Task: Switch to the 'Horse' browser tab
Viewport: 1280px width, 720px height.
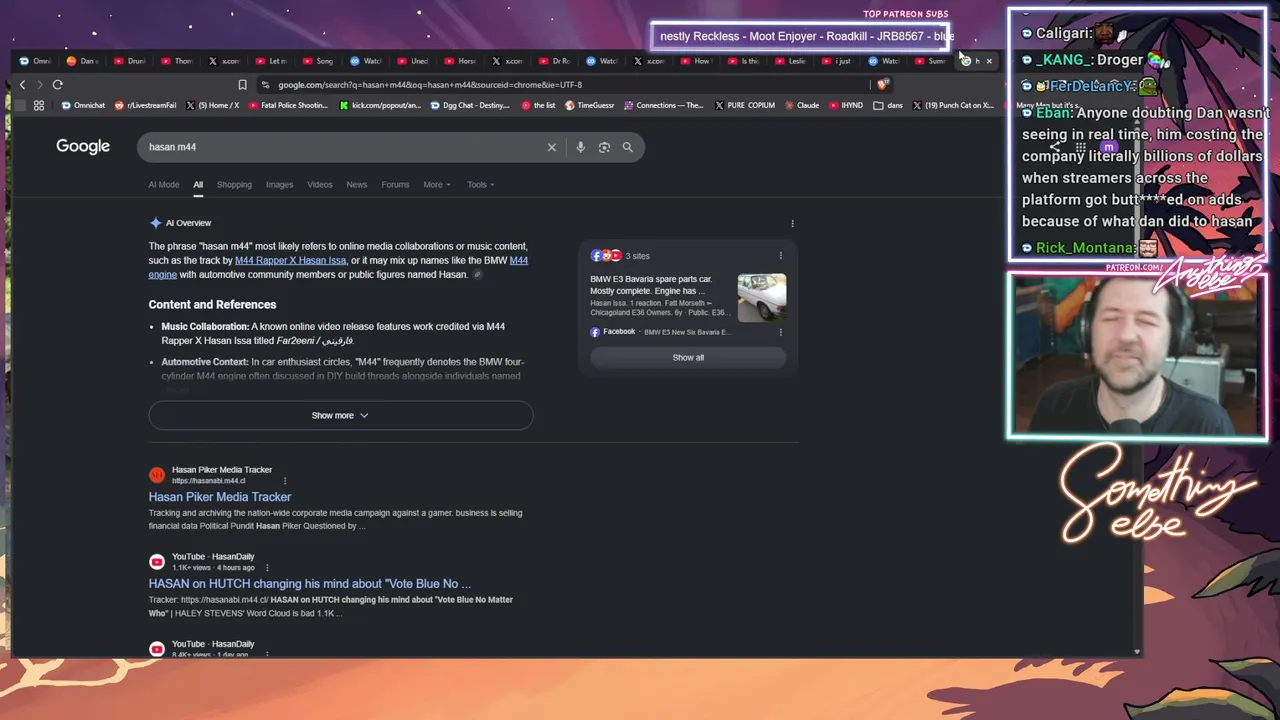Action: (460, 61)
